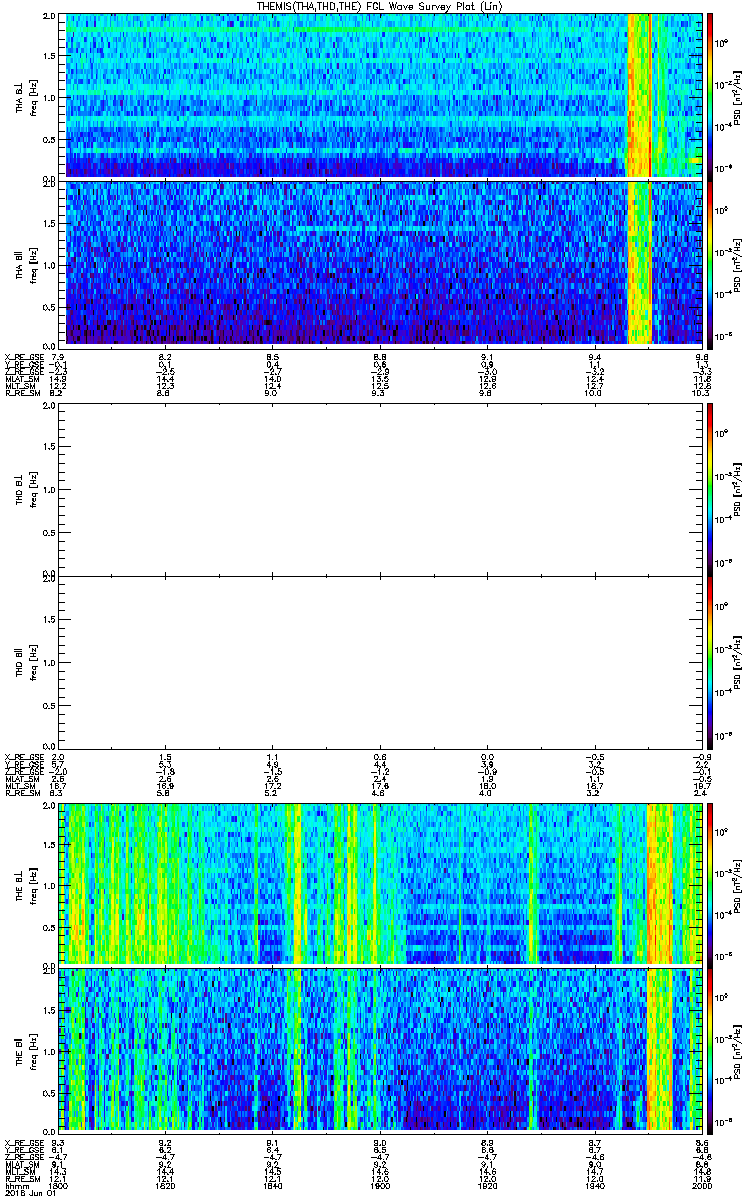Screen dimensions: 750x1200
Task: Click the 2016 Jun 01 date label
Action: point(28,1193)
